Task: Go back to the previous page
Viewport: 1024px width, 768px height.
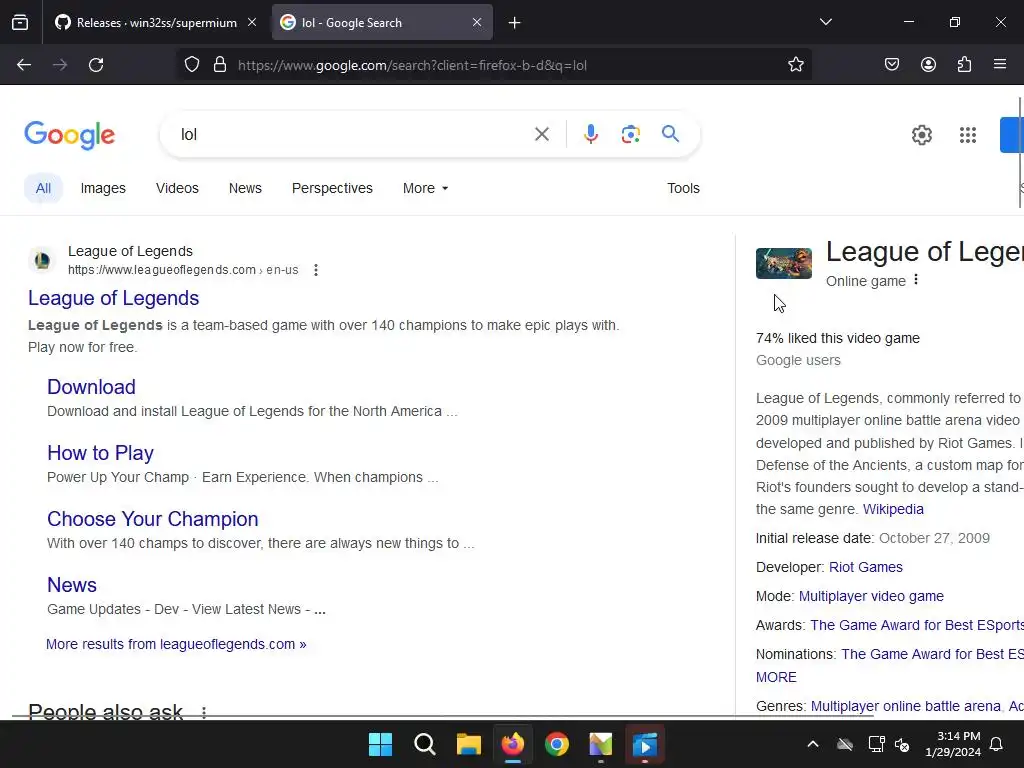Action: tap(24, 65)
